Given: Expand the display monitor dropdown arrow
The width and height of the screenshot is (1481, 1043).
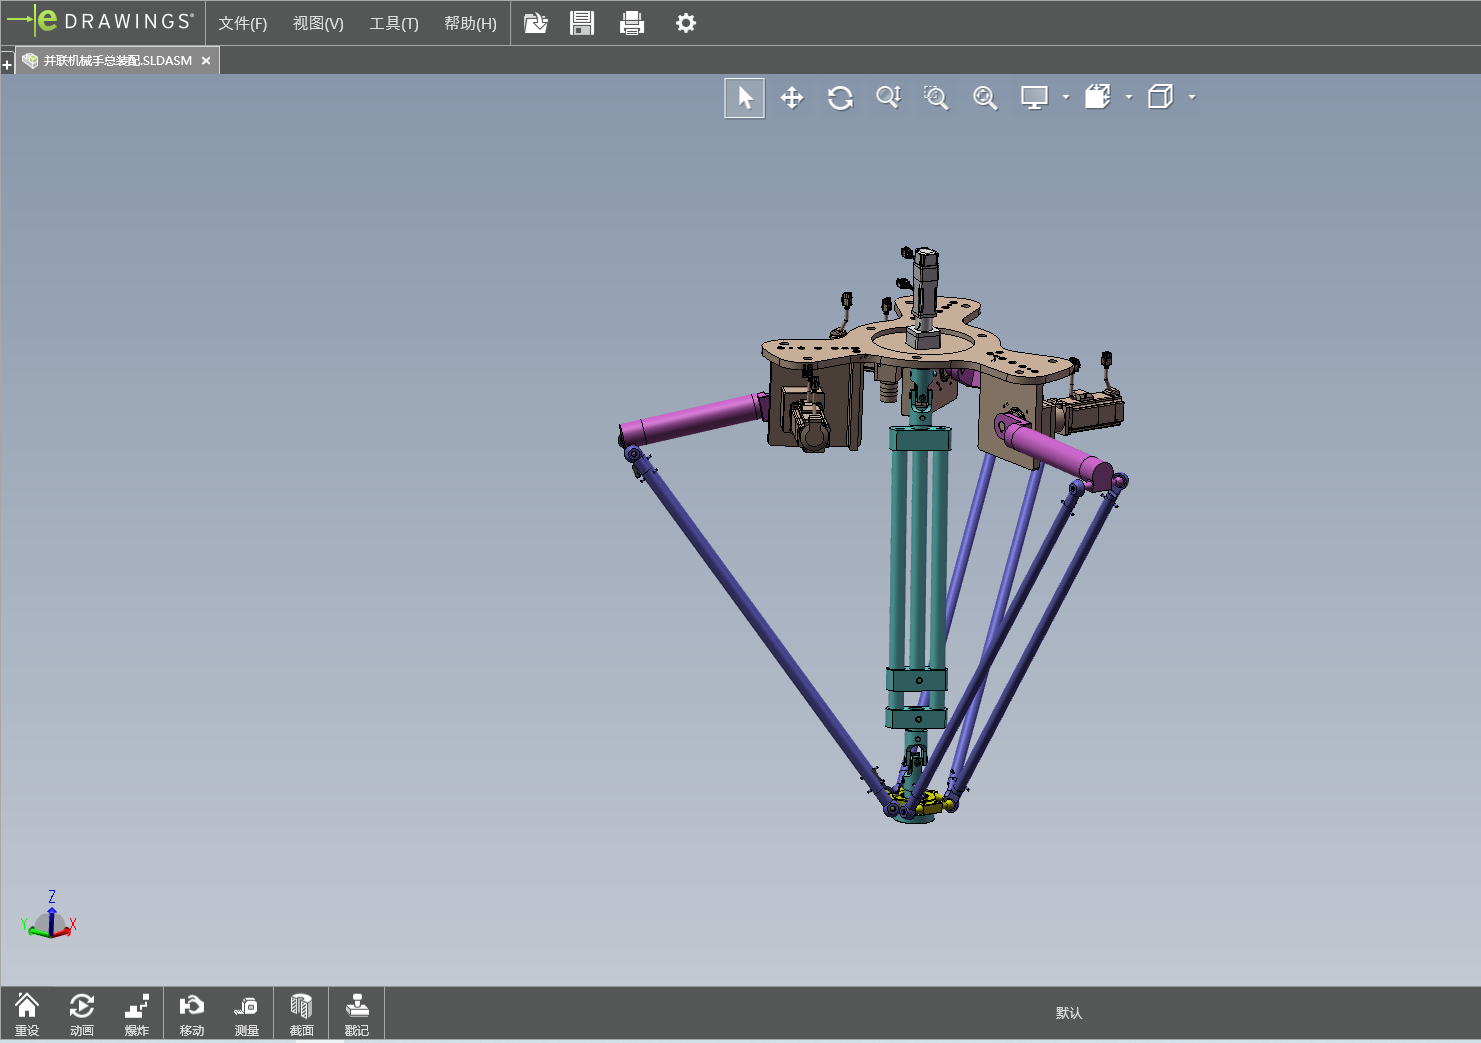Looking at the screenshot, I should 1066,97.
